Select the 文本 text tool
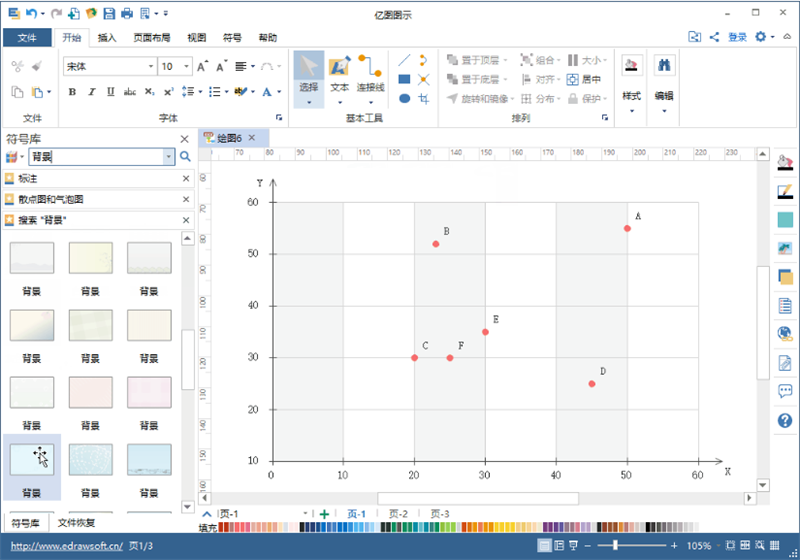This screenshot has height=560, width=800. point(339,79)
